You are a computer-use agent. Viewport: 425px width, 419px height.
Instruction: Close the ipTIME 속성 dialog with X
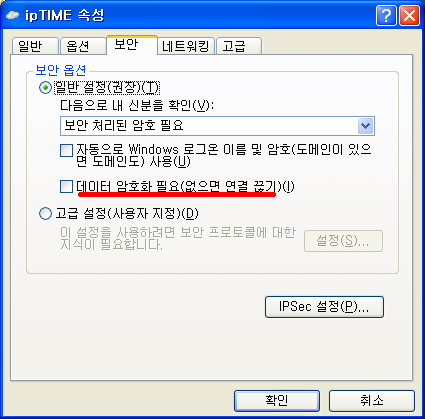pyautogui.click(x=410, y=15)
